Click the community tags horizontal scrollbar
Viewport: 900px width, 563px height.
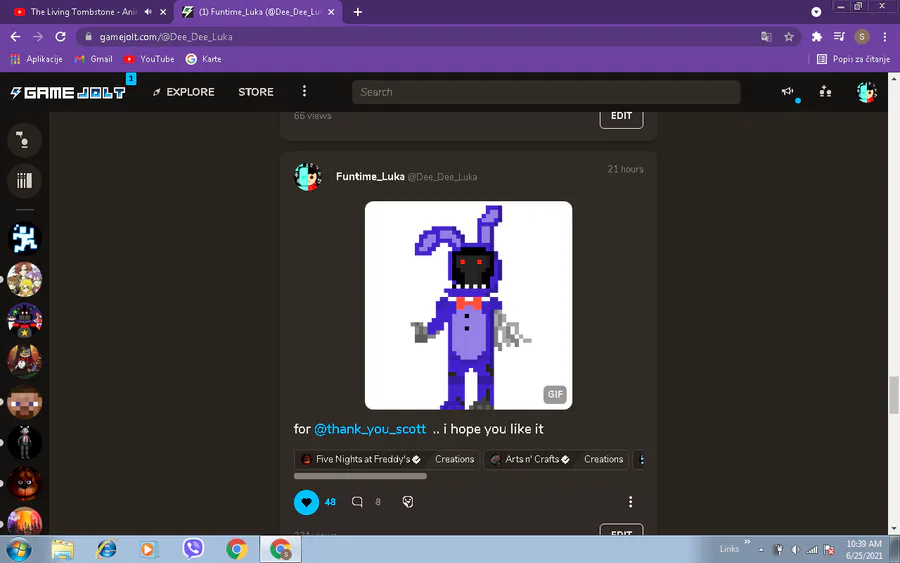pyautogui.click(x=360, y=476)
